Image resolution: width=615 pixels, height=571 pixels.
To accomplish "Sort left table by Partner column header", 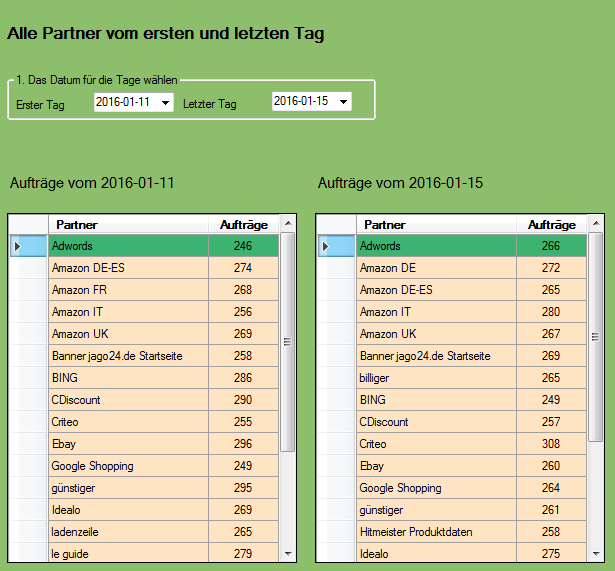I will (128, 225).
